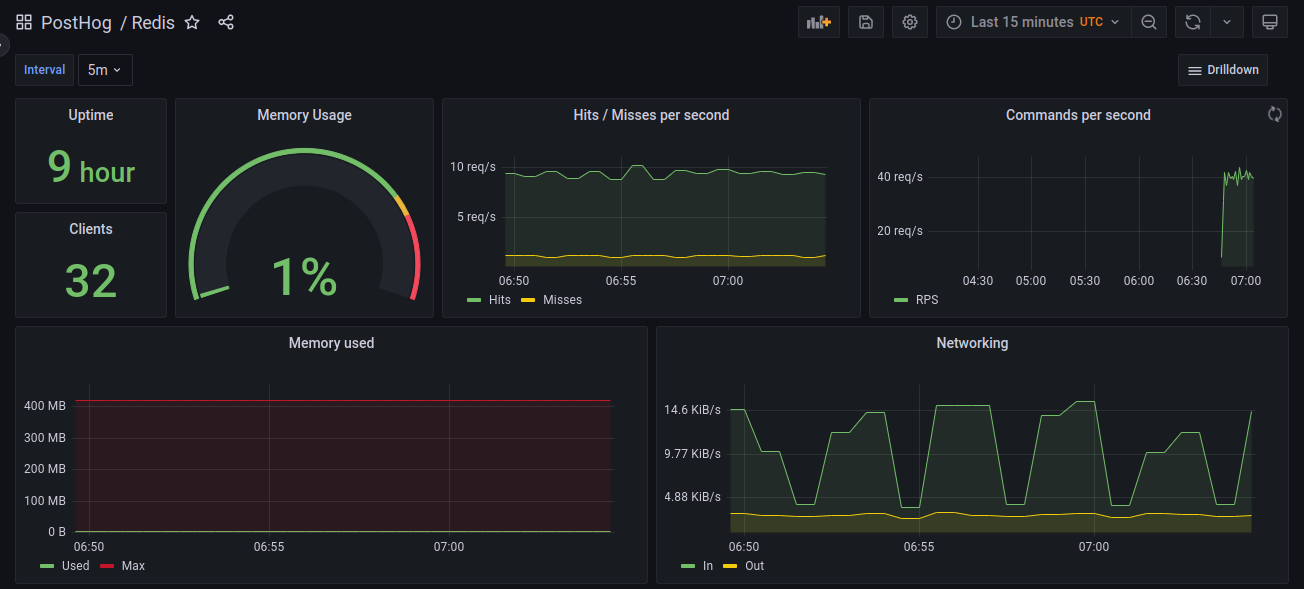Open the Networking panel title menu
The image size is (1304, 589).
[x=971, y=343]
